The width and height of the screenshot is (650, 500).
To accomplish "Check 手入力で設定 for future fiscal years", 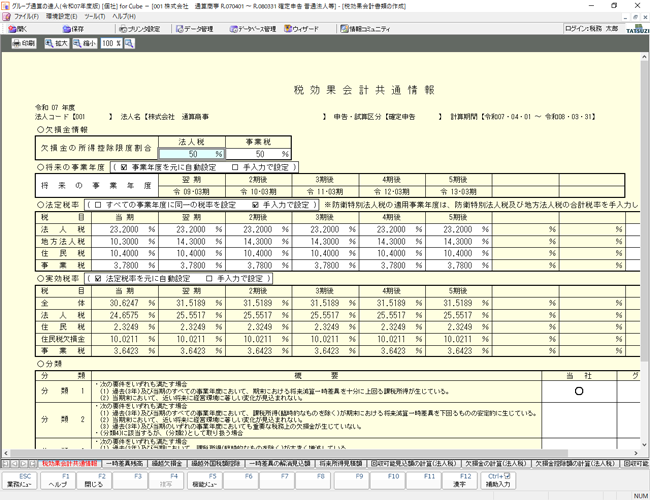I will point(235,167).
